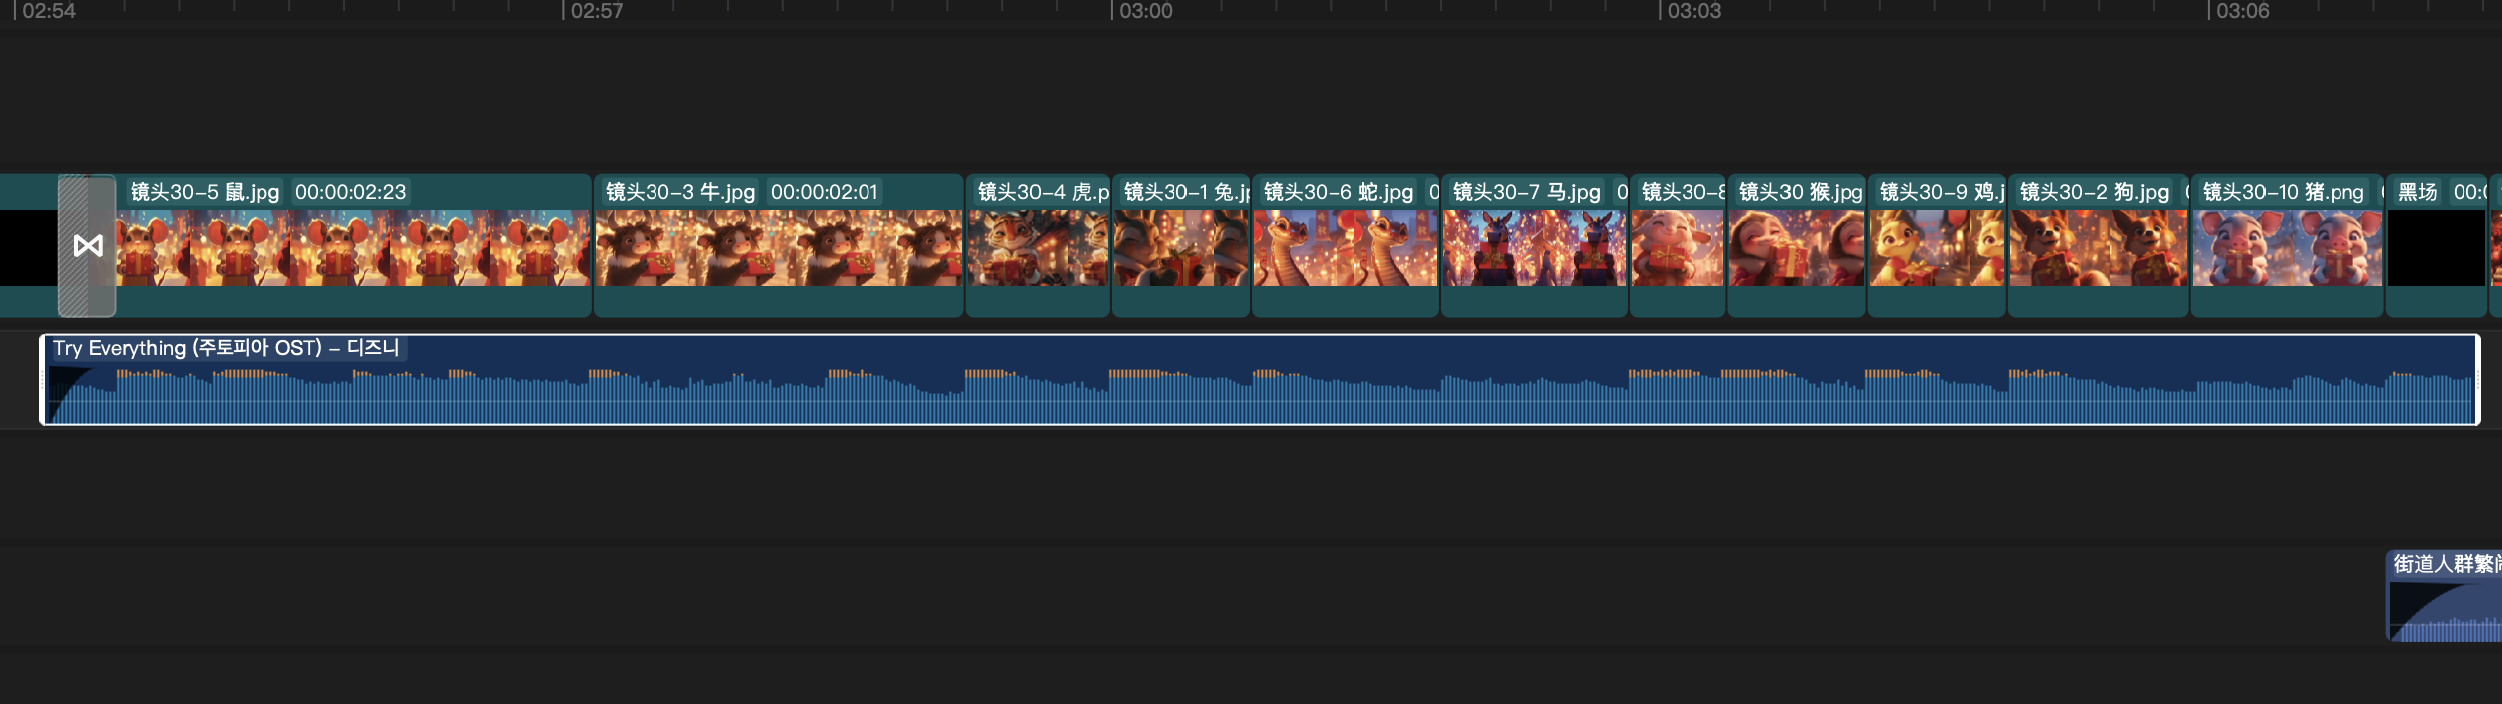This screenshot has width=2502, height=704.
Task: Select the 镜头30-8 clip with the sheep
Action: pyautogui.click(x=1677, y=246)
